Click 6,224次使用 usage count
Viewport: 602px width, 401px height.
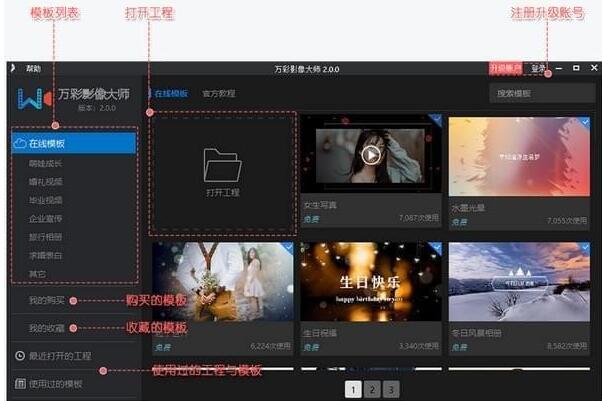pyautogui.click(x=271, y=346)
